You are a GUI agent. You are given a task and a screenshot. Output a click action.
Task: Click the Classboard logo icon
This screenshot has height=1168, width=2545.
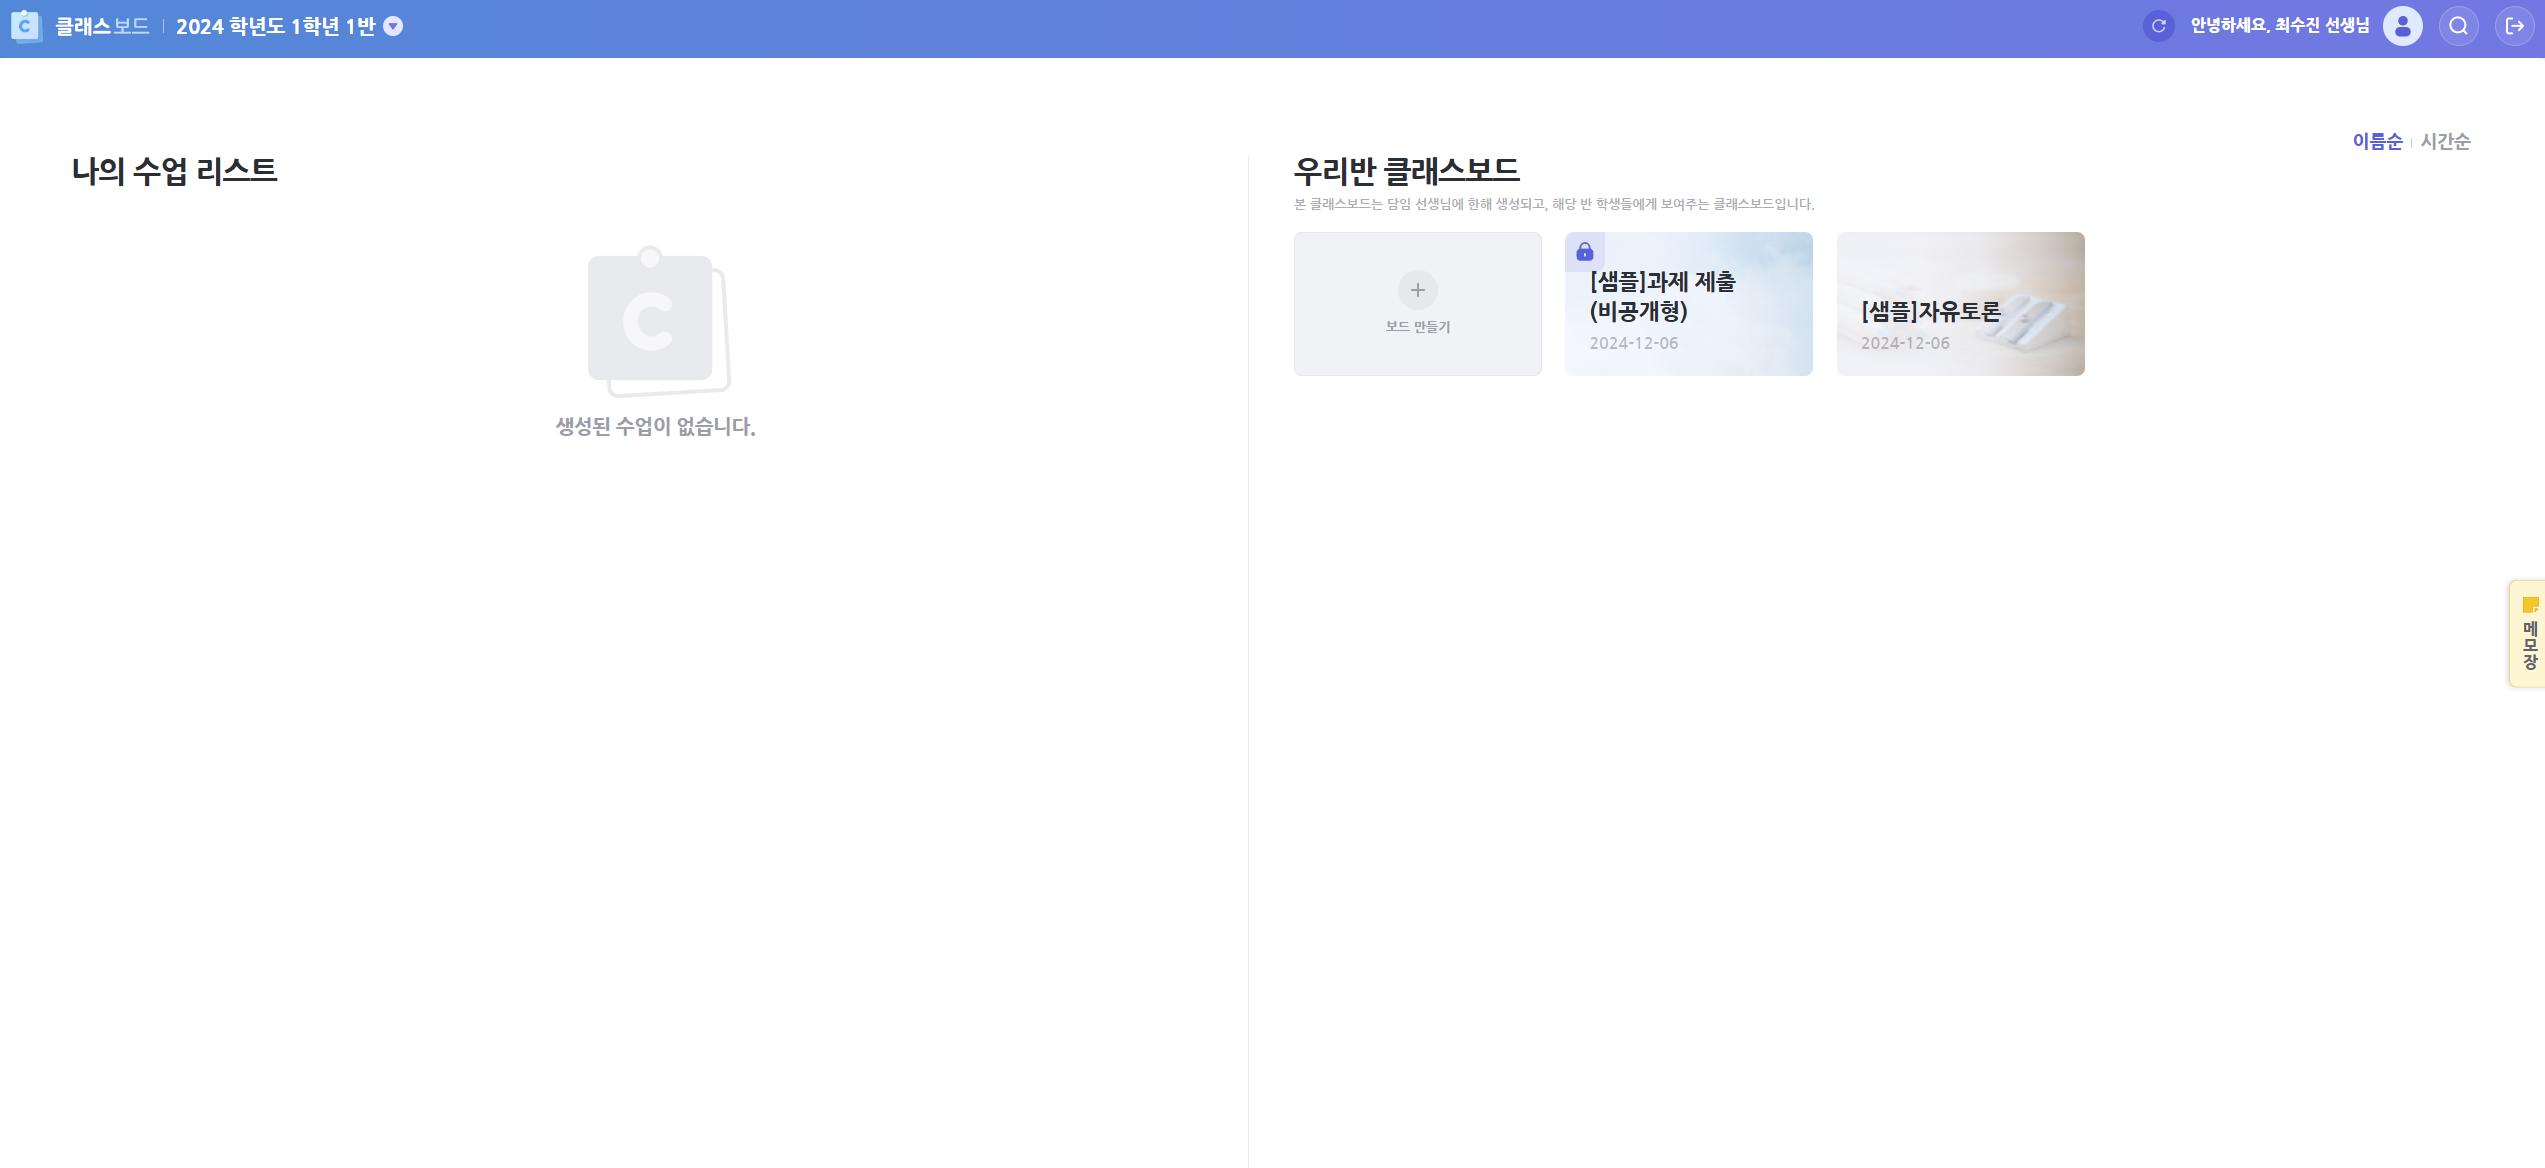click(x=26, y=26)
